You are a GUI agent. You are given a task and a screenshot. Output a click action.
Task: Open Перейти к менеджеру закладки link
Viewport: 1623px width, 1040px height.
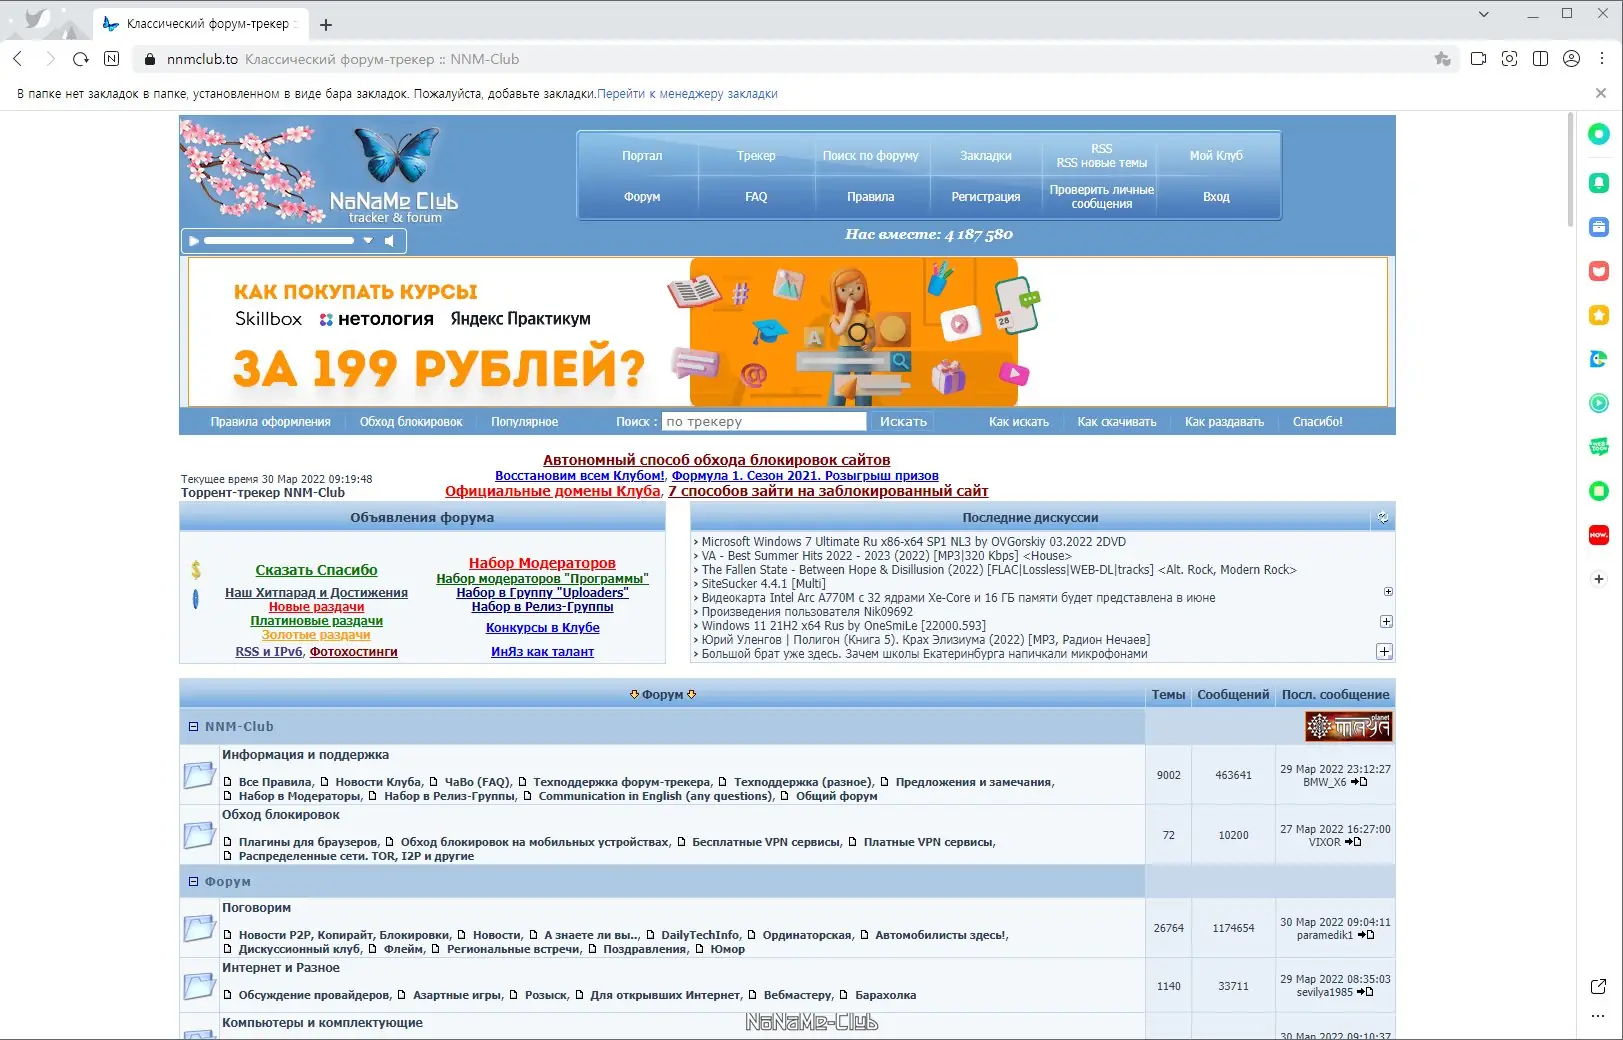click(687, 94)
